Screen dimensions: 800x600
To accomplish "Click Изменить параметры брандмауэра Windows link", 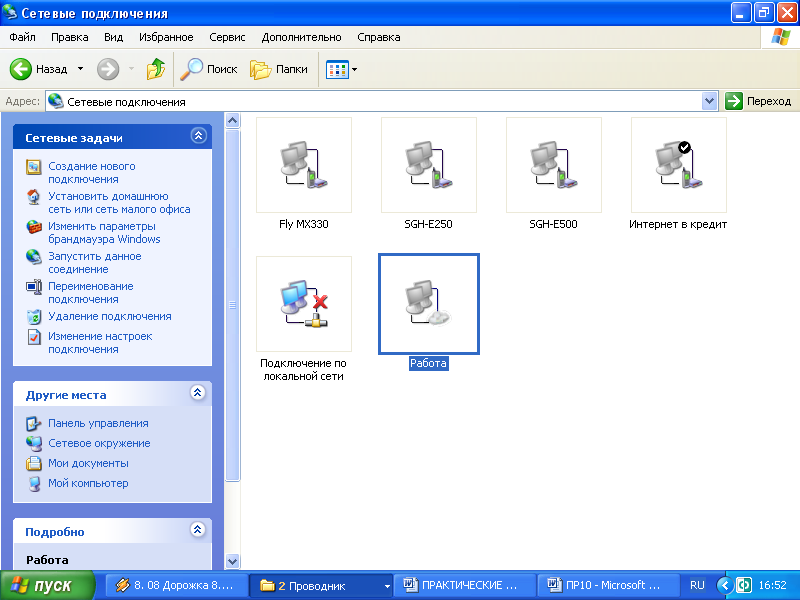I will click(104, 233).
